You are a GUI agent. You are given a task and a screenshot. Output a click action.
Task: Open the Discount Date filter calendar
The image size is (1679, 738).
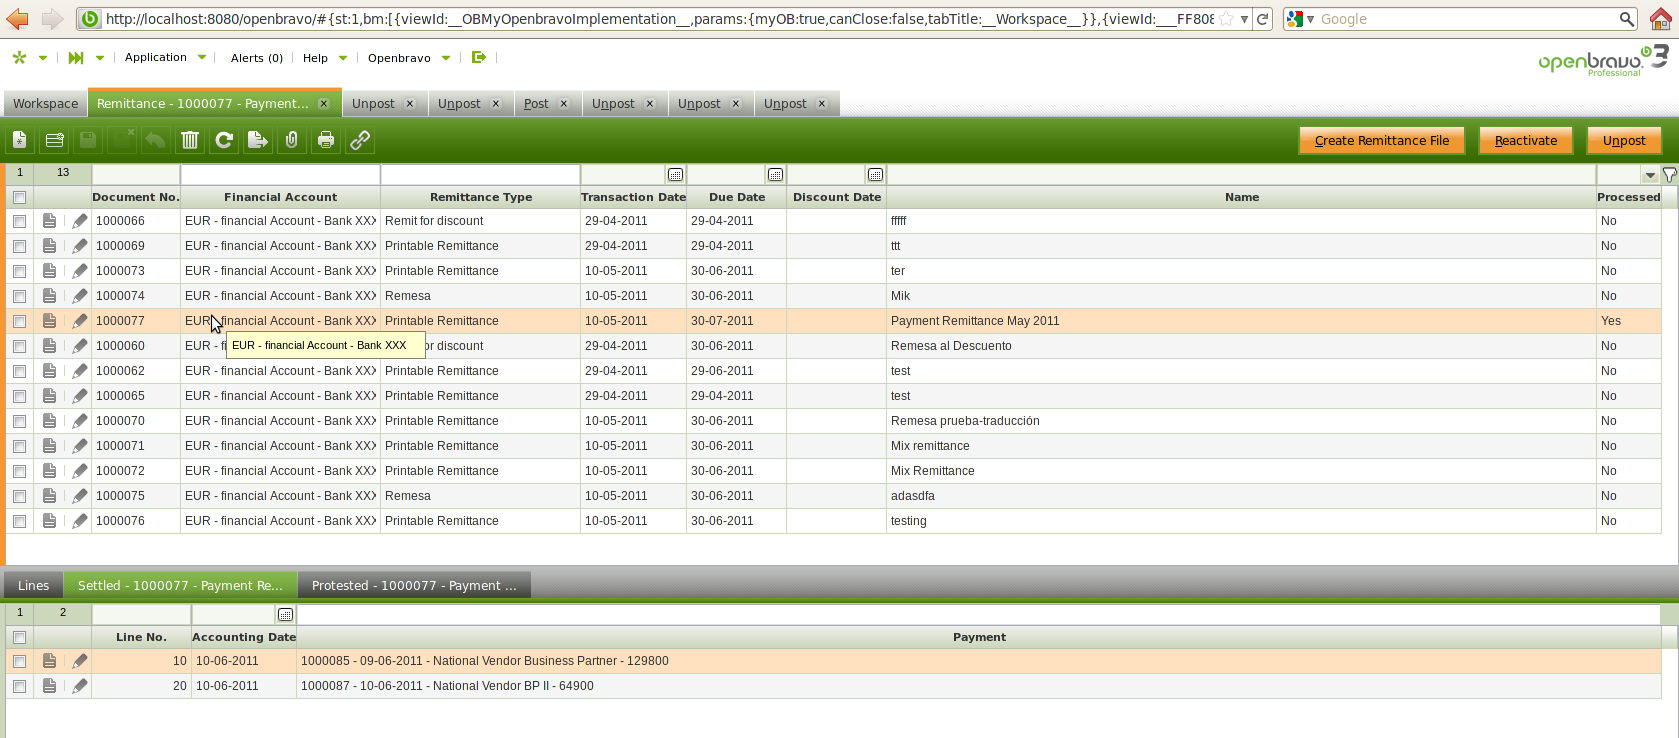point(876,175)
